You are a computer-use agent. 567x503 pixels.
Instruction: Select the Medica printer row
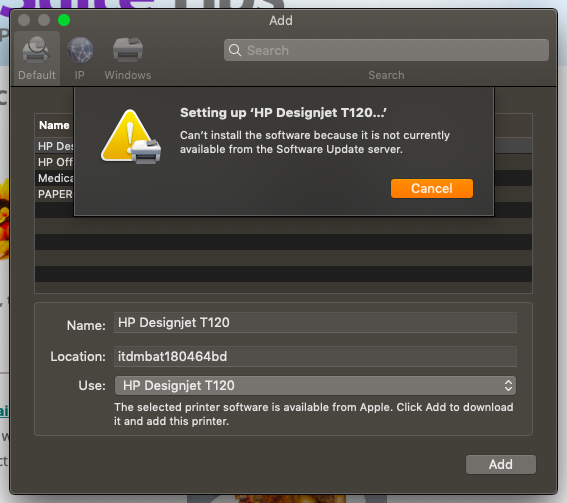(x=55, y=178)
